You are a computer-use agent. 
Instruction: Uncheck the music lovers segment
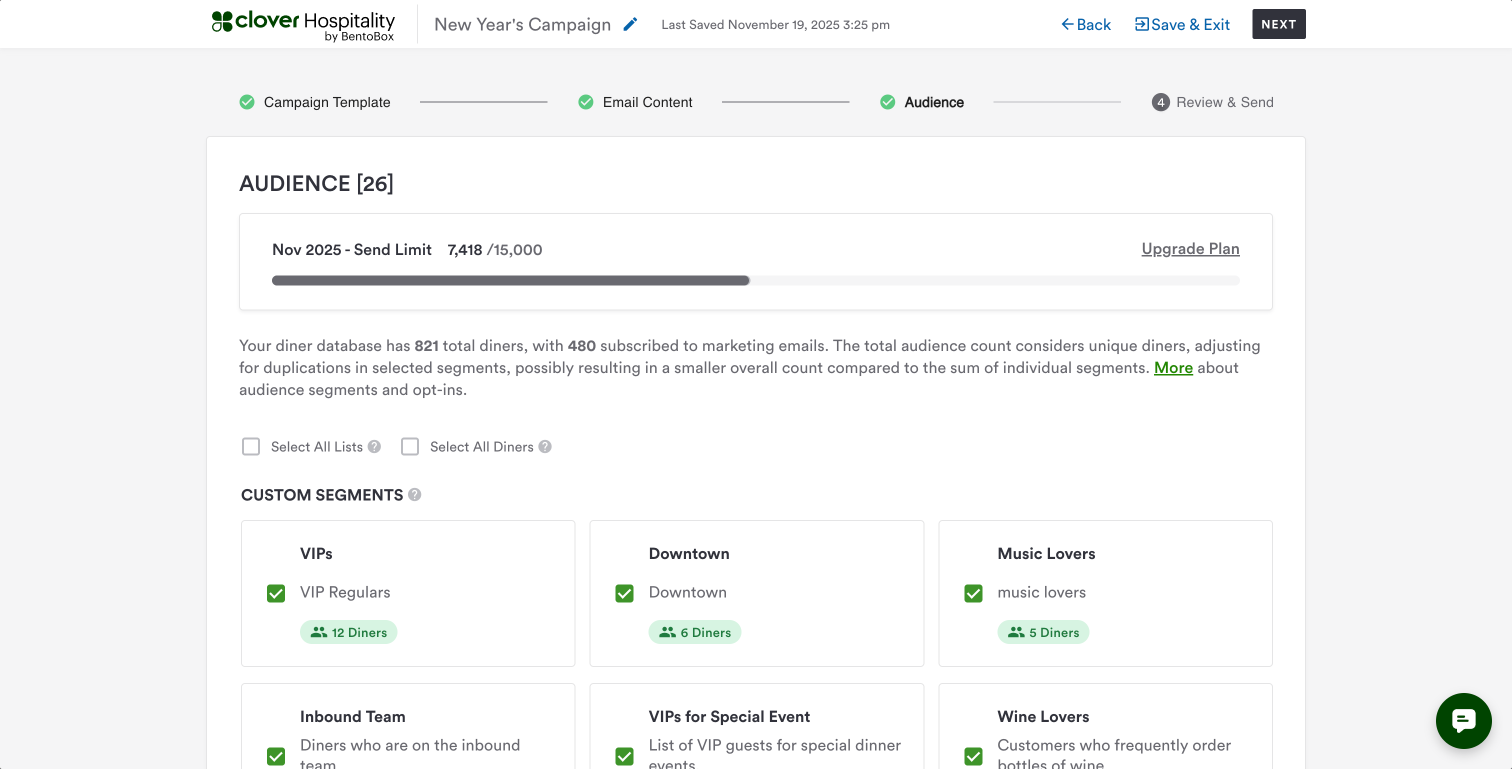click(x=973, y=594)
